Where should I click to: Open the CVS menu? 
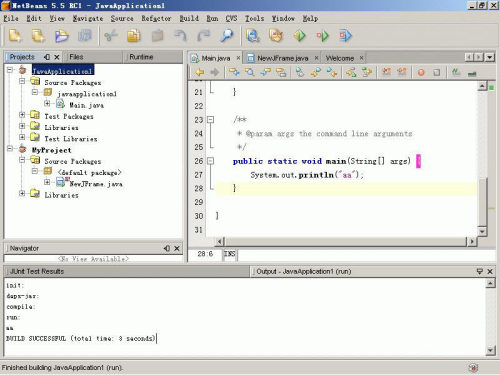click(231, 18)
